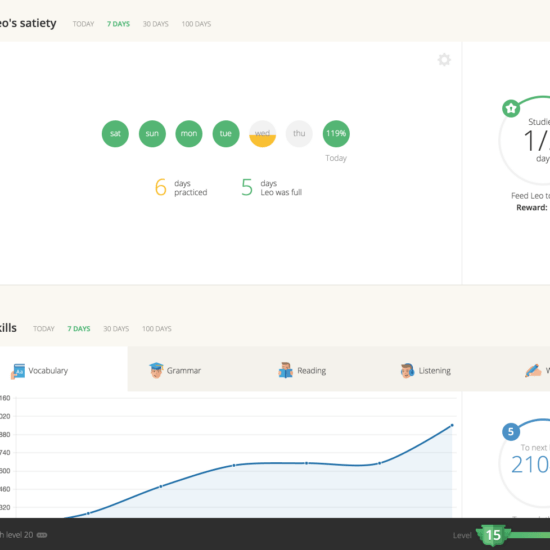Show satiety for 30 DAYS
Screen dimensions: 550x550
(x=155, y=24)
